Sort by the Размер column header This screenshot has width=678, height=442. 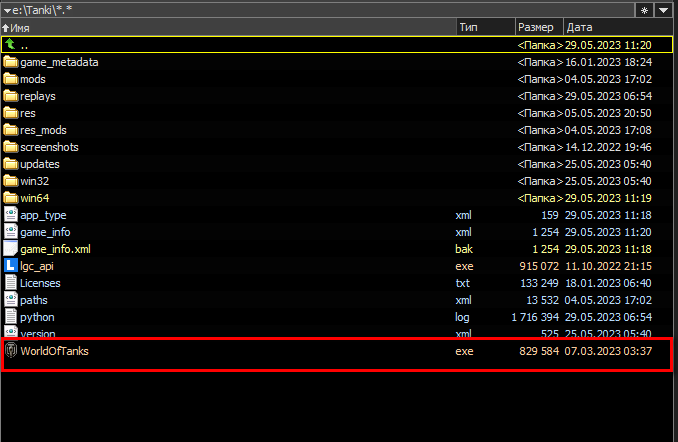(539, 27)
